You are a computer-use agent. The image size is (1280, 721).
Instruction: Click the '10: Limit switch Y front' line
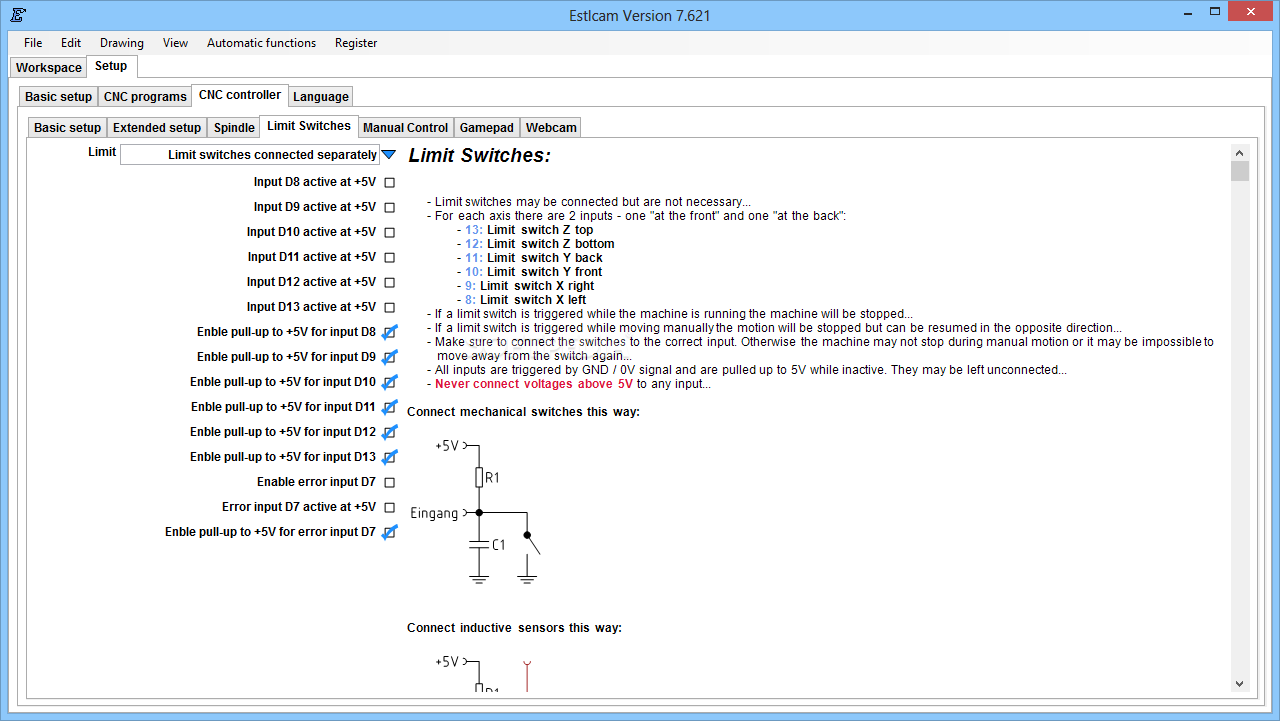pos(534,272)
